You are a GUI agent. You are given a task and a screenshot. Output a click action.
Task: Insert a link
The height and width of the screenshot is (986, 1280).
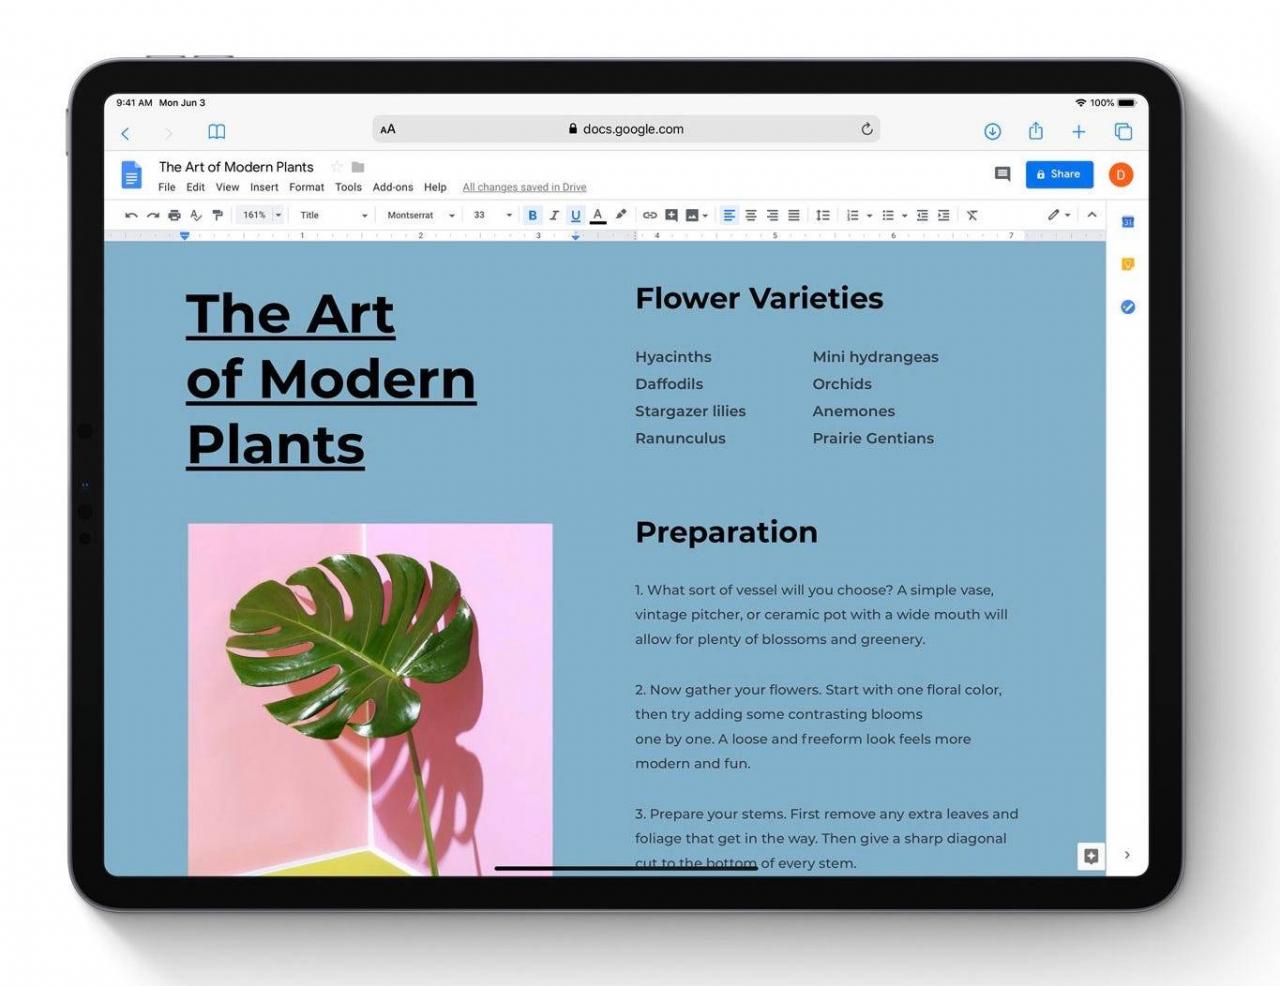point(650,215)
